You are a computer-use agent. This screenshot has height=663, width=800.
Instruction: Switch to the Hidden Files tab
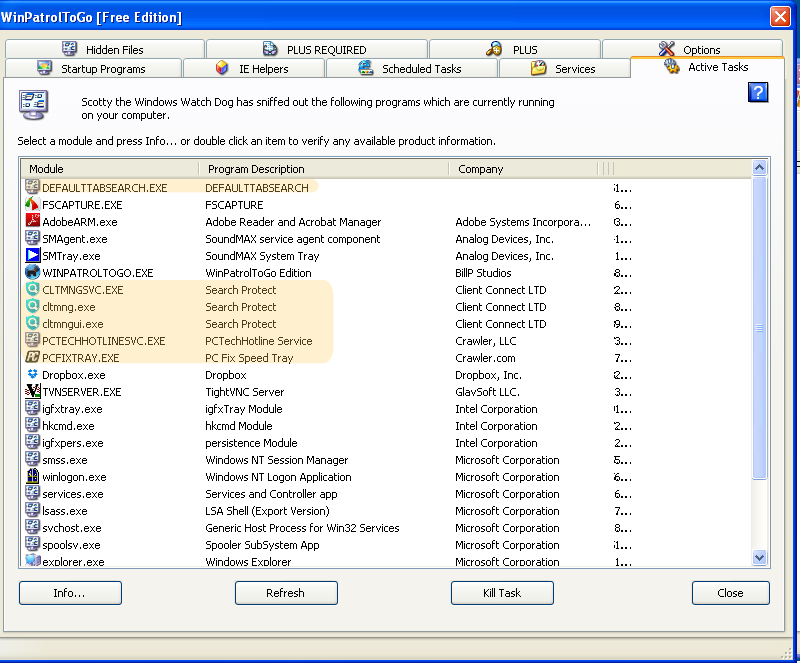(104, 50)
